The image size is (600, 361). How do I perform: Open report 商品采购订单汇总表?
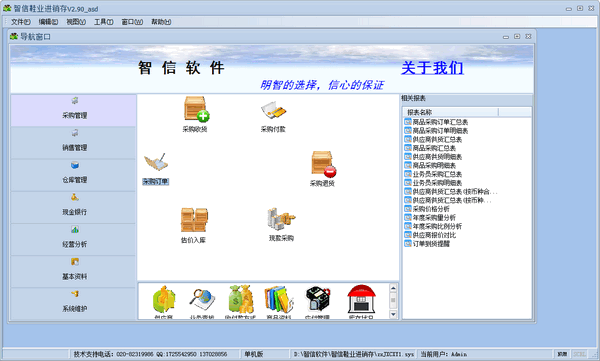[x=436, y=122]
